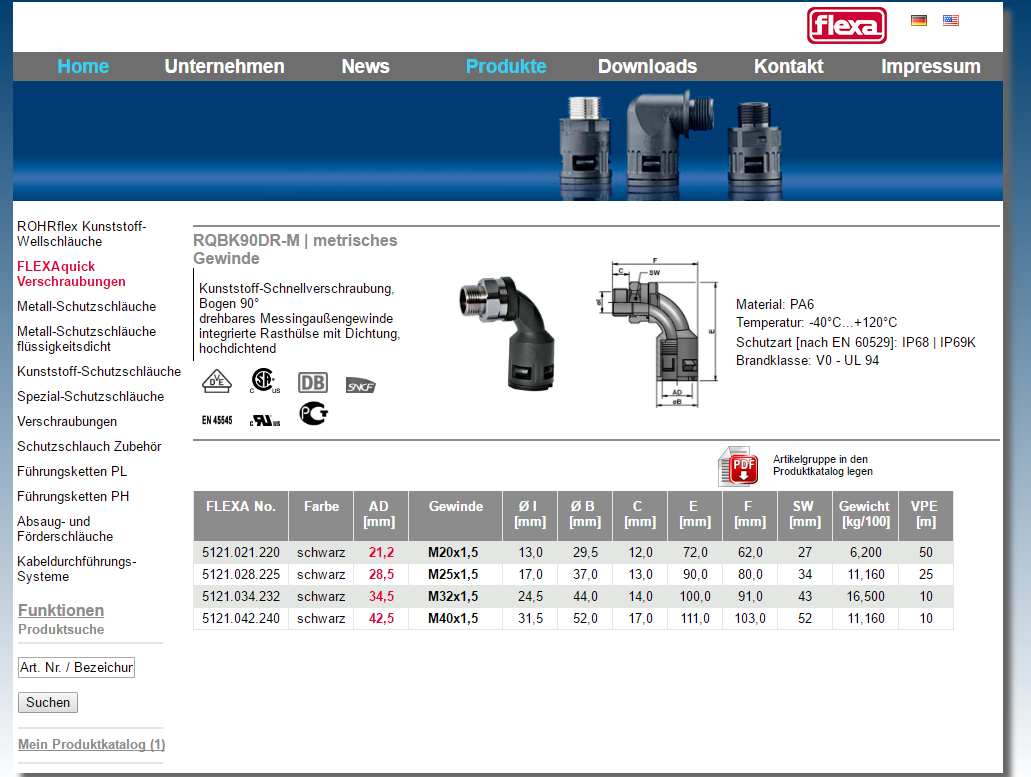This screenshot has height=777, width=1031.
Task: Open Schutzschlauch Zubehör category
Action: click(89, 446)
